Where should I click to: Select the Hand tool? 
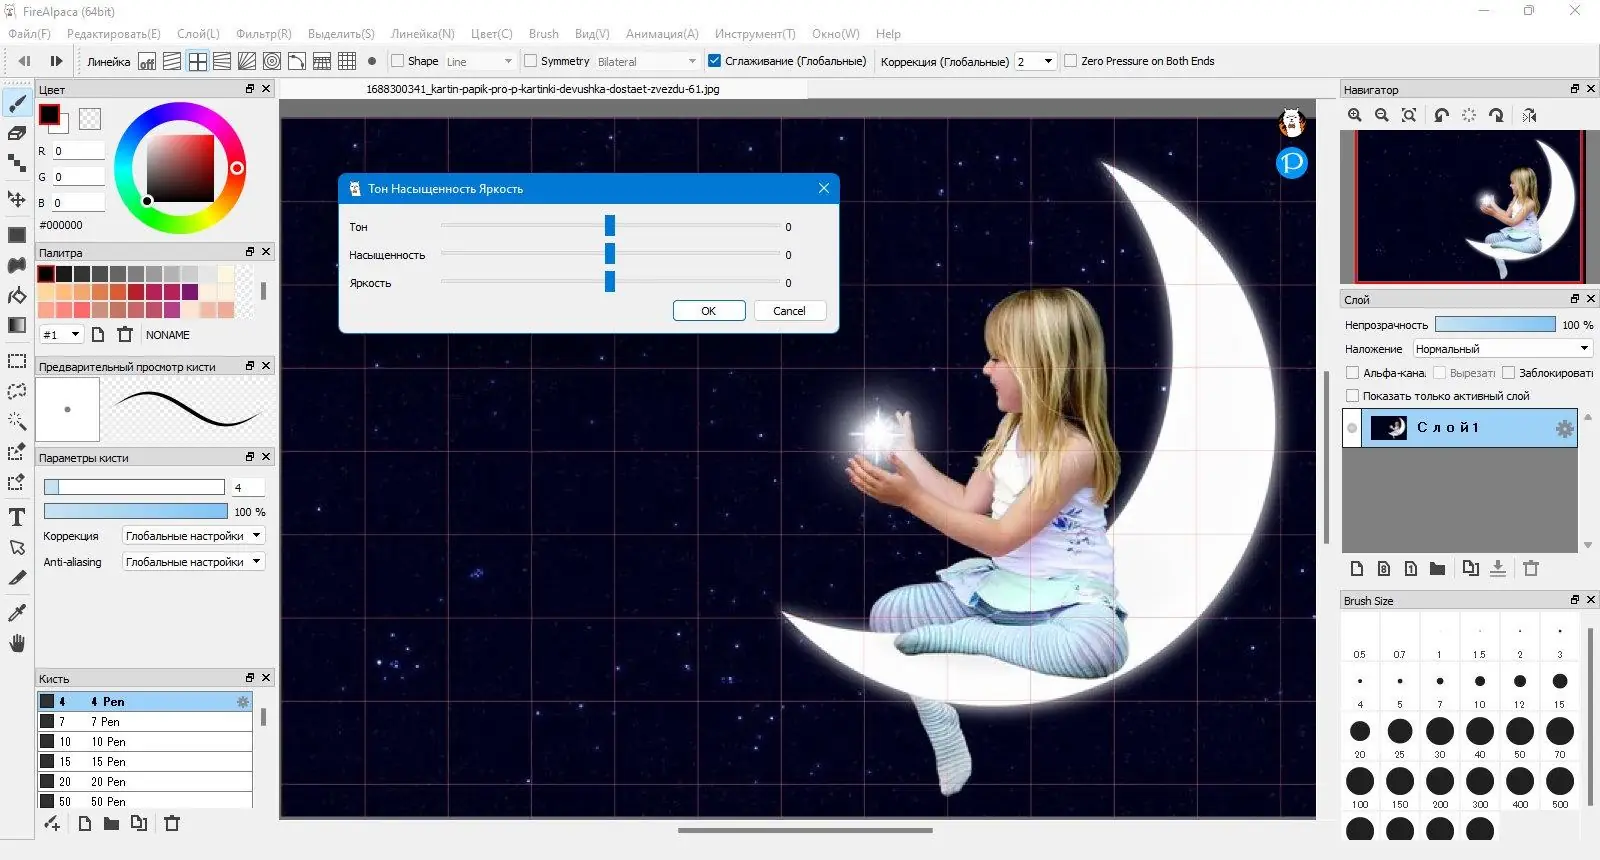point(17,643)
